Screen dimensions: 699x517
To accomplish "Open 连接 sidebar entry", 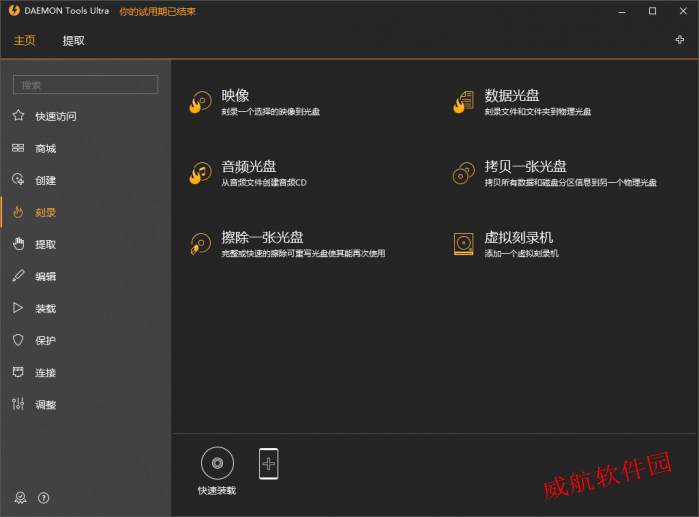I will point(45,373).
